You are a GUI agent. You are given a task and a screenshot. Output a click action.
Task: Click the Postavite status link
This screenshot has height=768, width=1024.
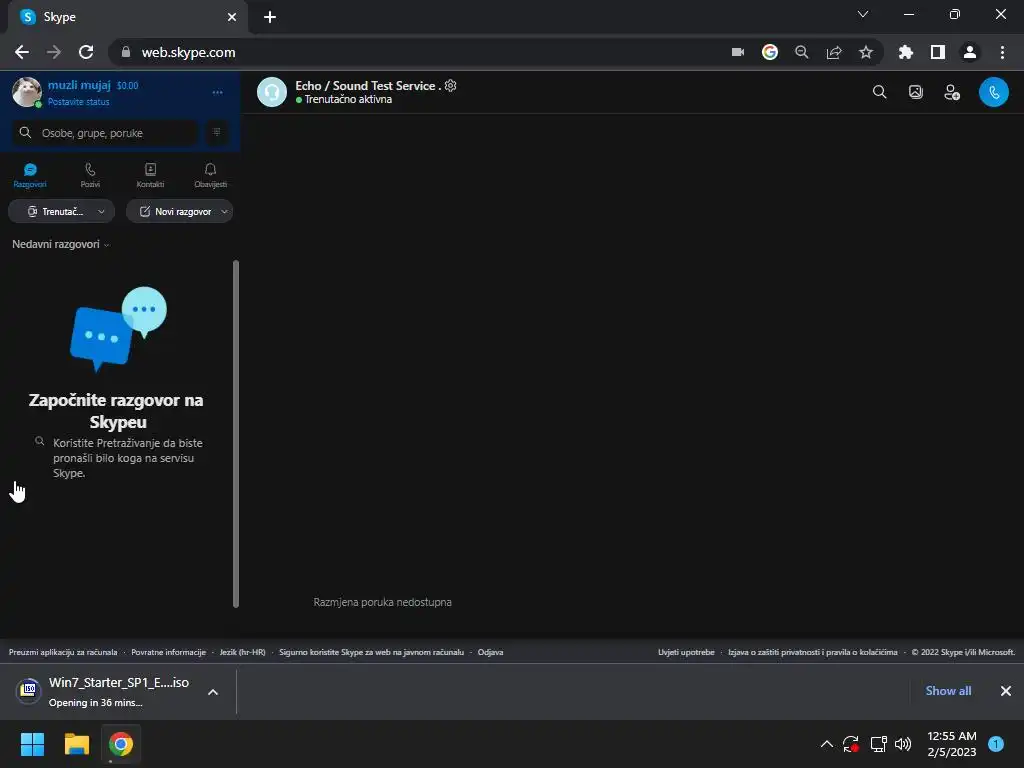78,102
